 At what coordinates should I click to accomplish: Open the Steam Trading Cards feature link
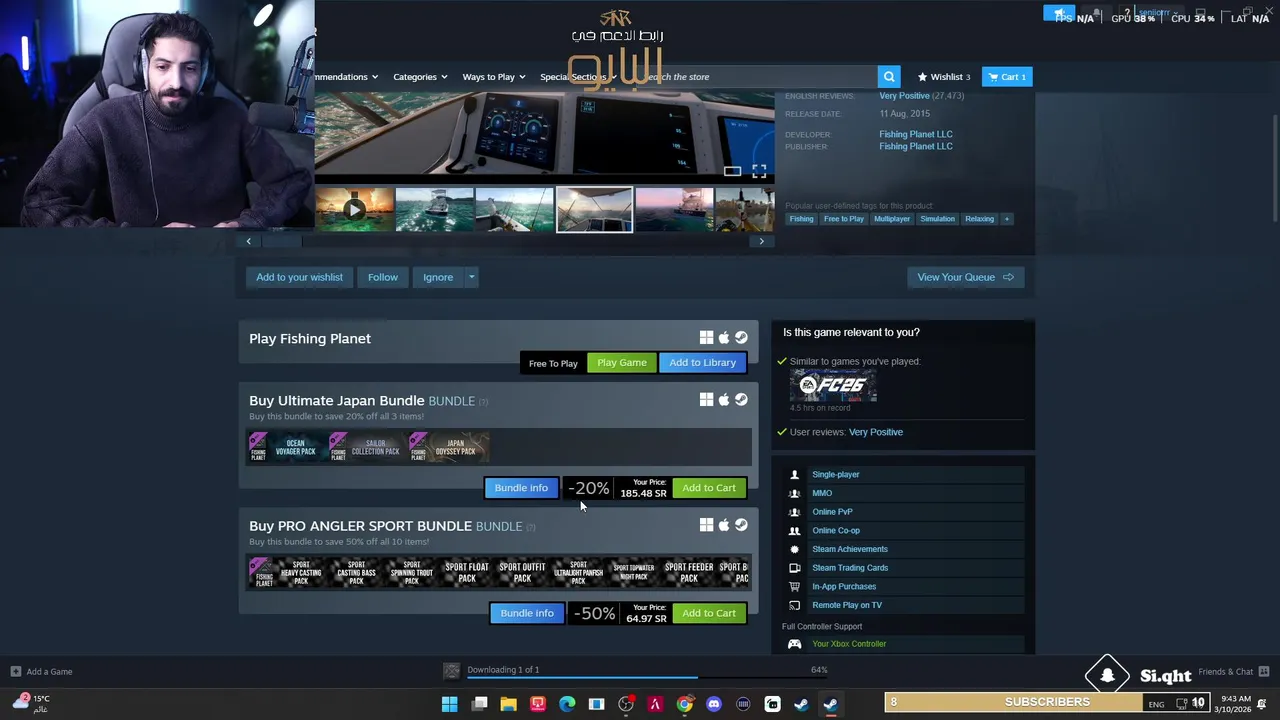pos(850,568)
